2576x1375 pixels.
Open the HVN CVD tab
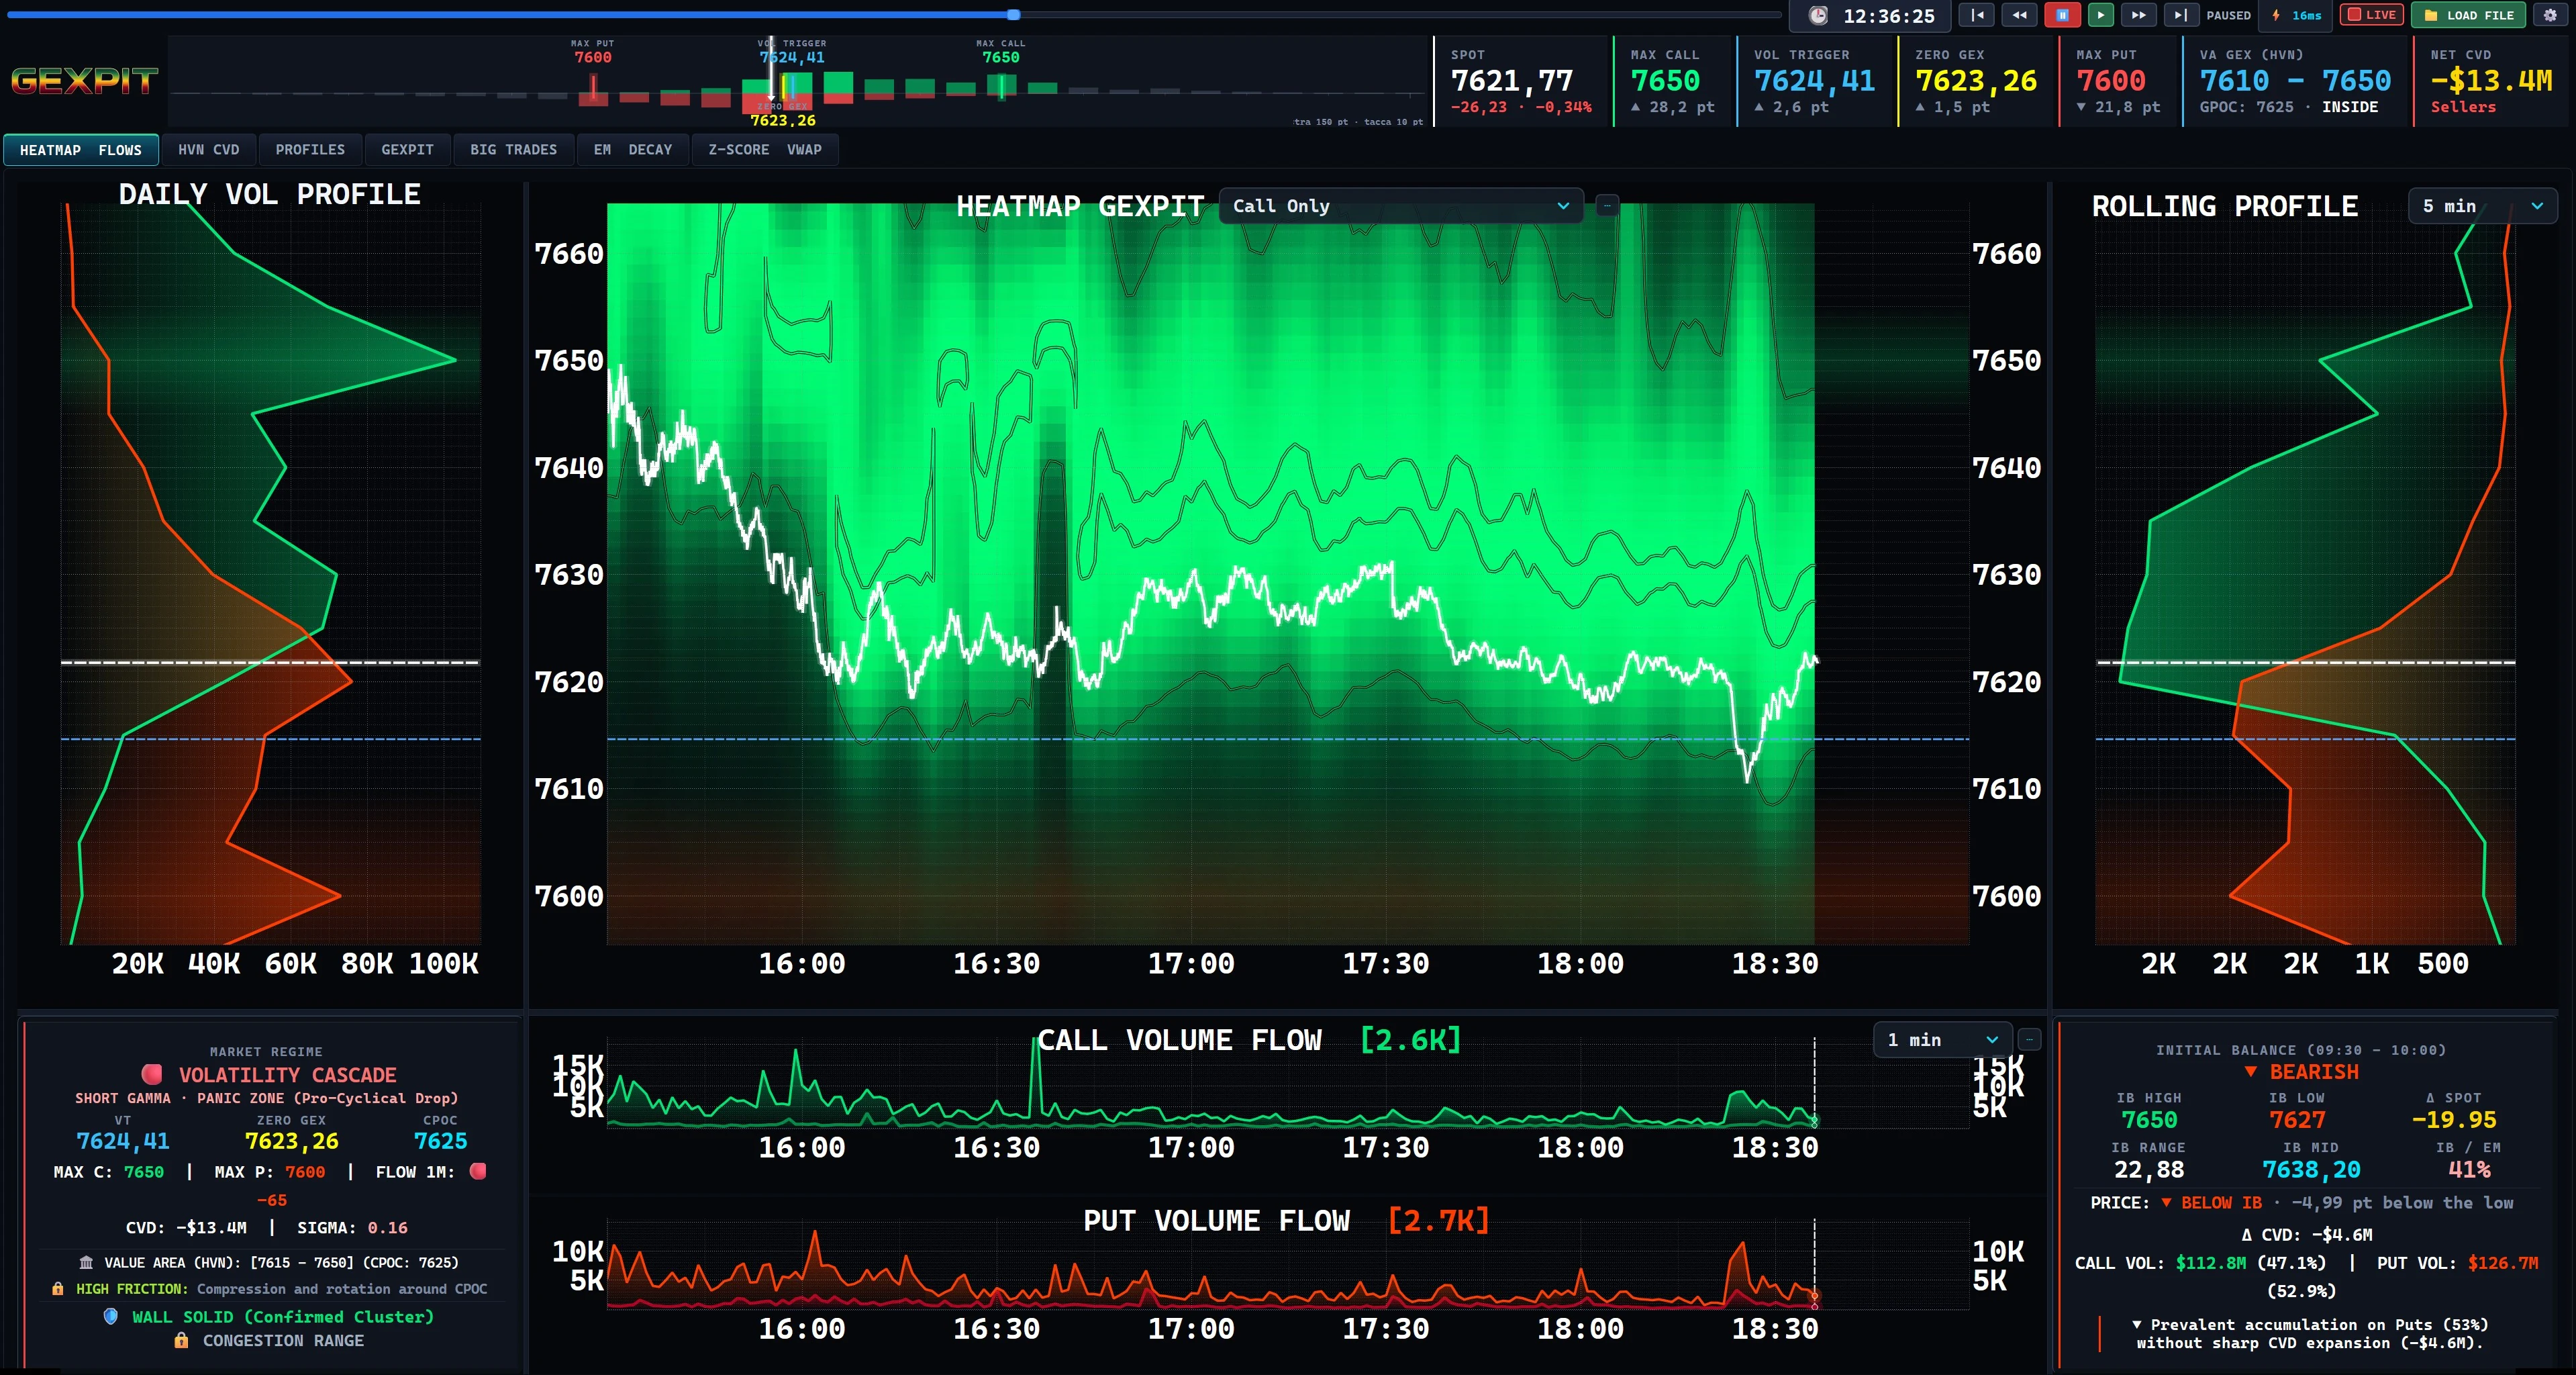209,150
